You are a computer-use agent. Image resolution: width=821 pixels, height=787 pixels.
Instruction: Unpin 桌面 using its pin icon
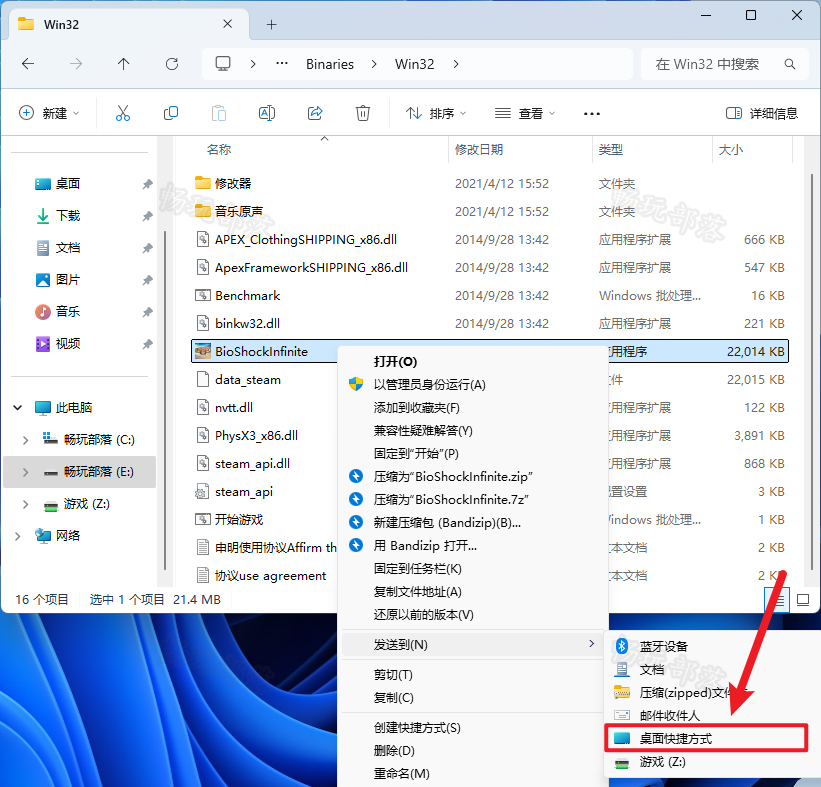(148, 184)
